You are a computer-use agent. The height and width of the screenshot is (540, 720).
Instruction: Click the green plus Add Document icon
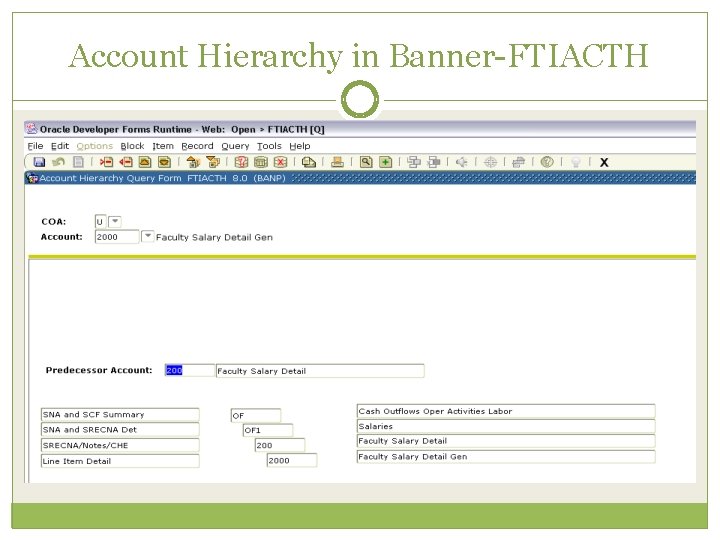click(x=386, y=162)
